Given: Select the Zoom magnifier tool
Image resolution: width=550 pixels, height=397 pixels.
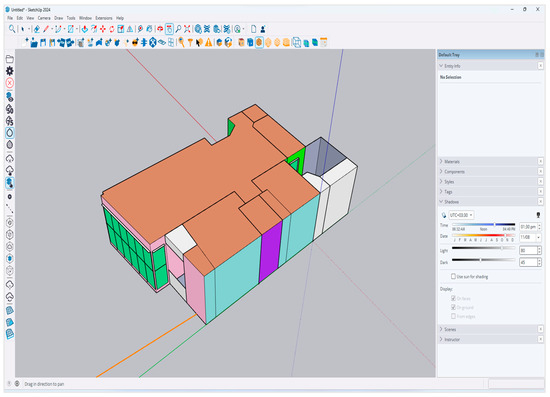Looking at the screenshot, I should (178, 29).
